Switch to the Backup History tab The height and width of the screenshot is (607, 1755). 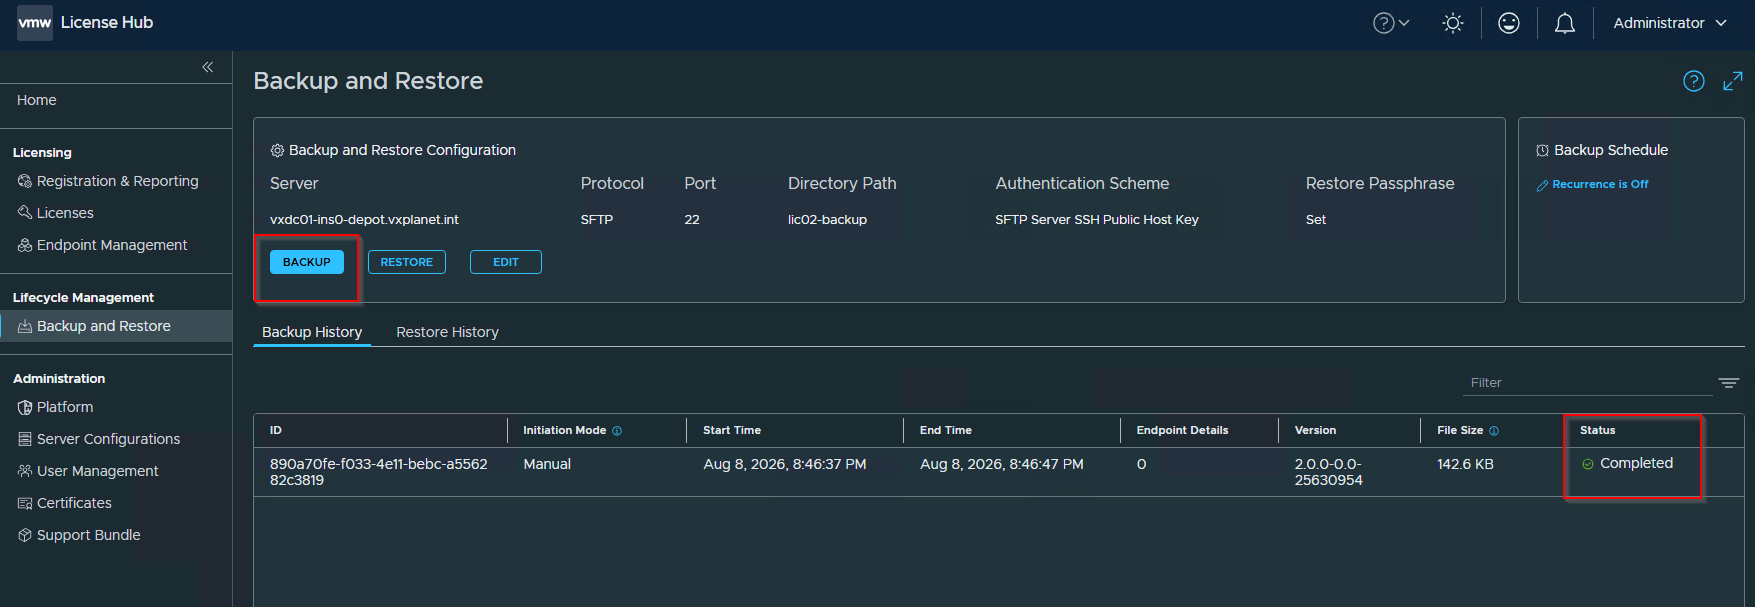tap(312, 332)
